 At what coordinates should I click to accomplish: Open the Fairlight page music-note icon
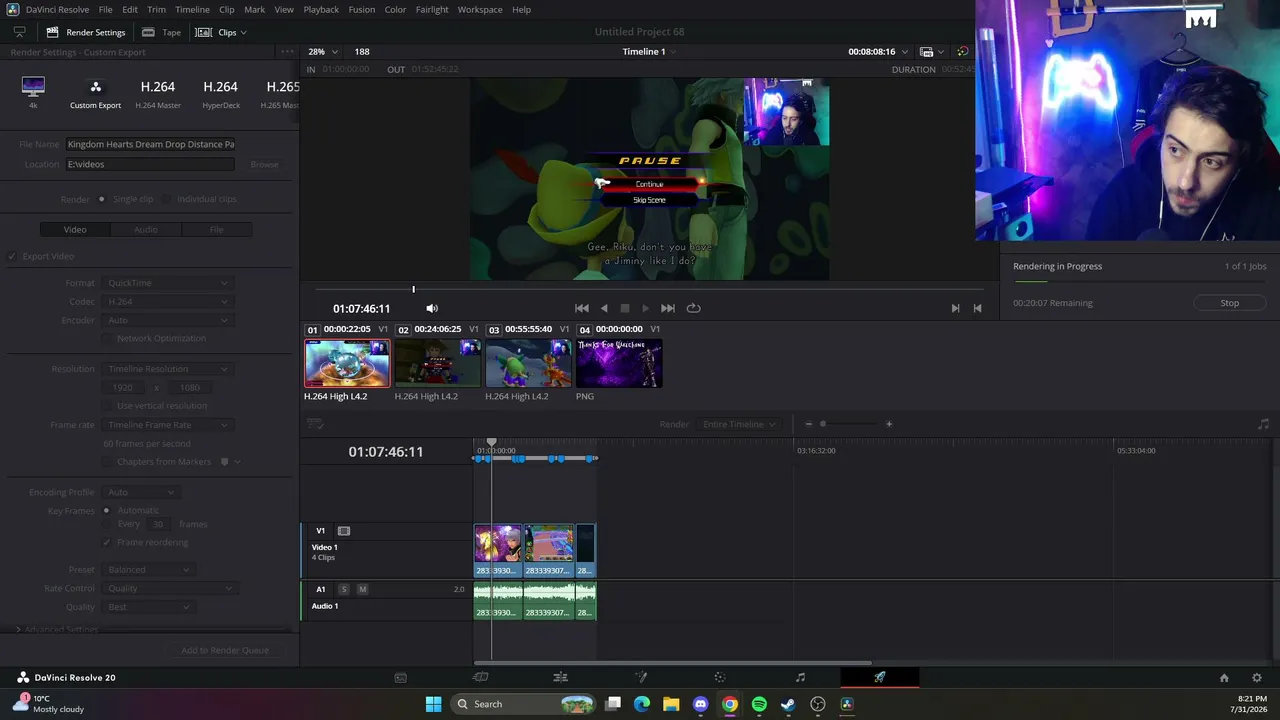[x=800, y=678]
